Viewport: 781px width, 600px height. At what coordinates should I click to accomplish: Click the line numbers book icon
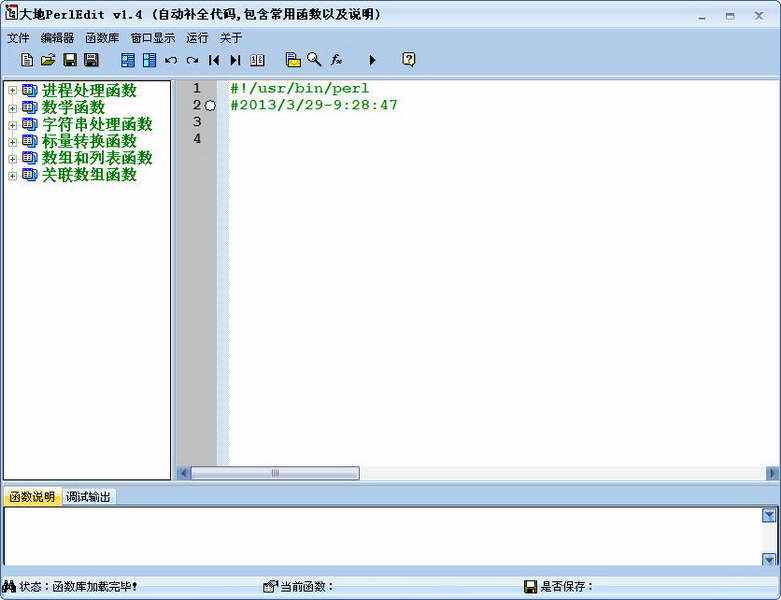pyautogui.click(x=257, y=60)
